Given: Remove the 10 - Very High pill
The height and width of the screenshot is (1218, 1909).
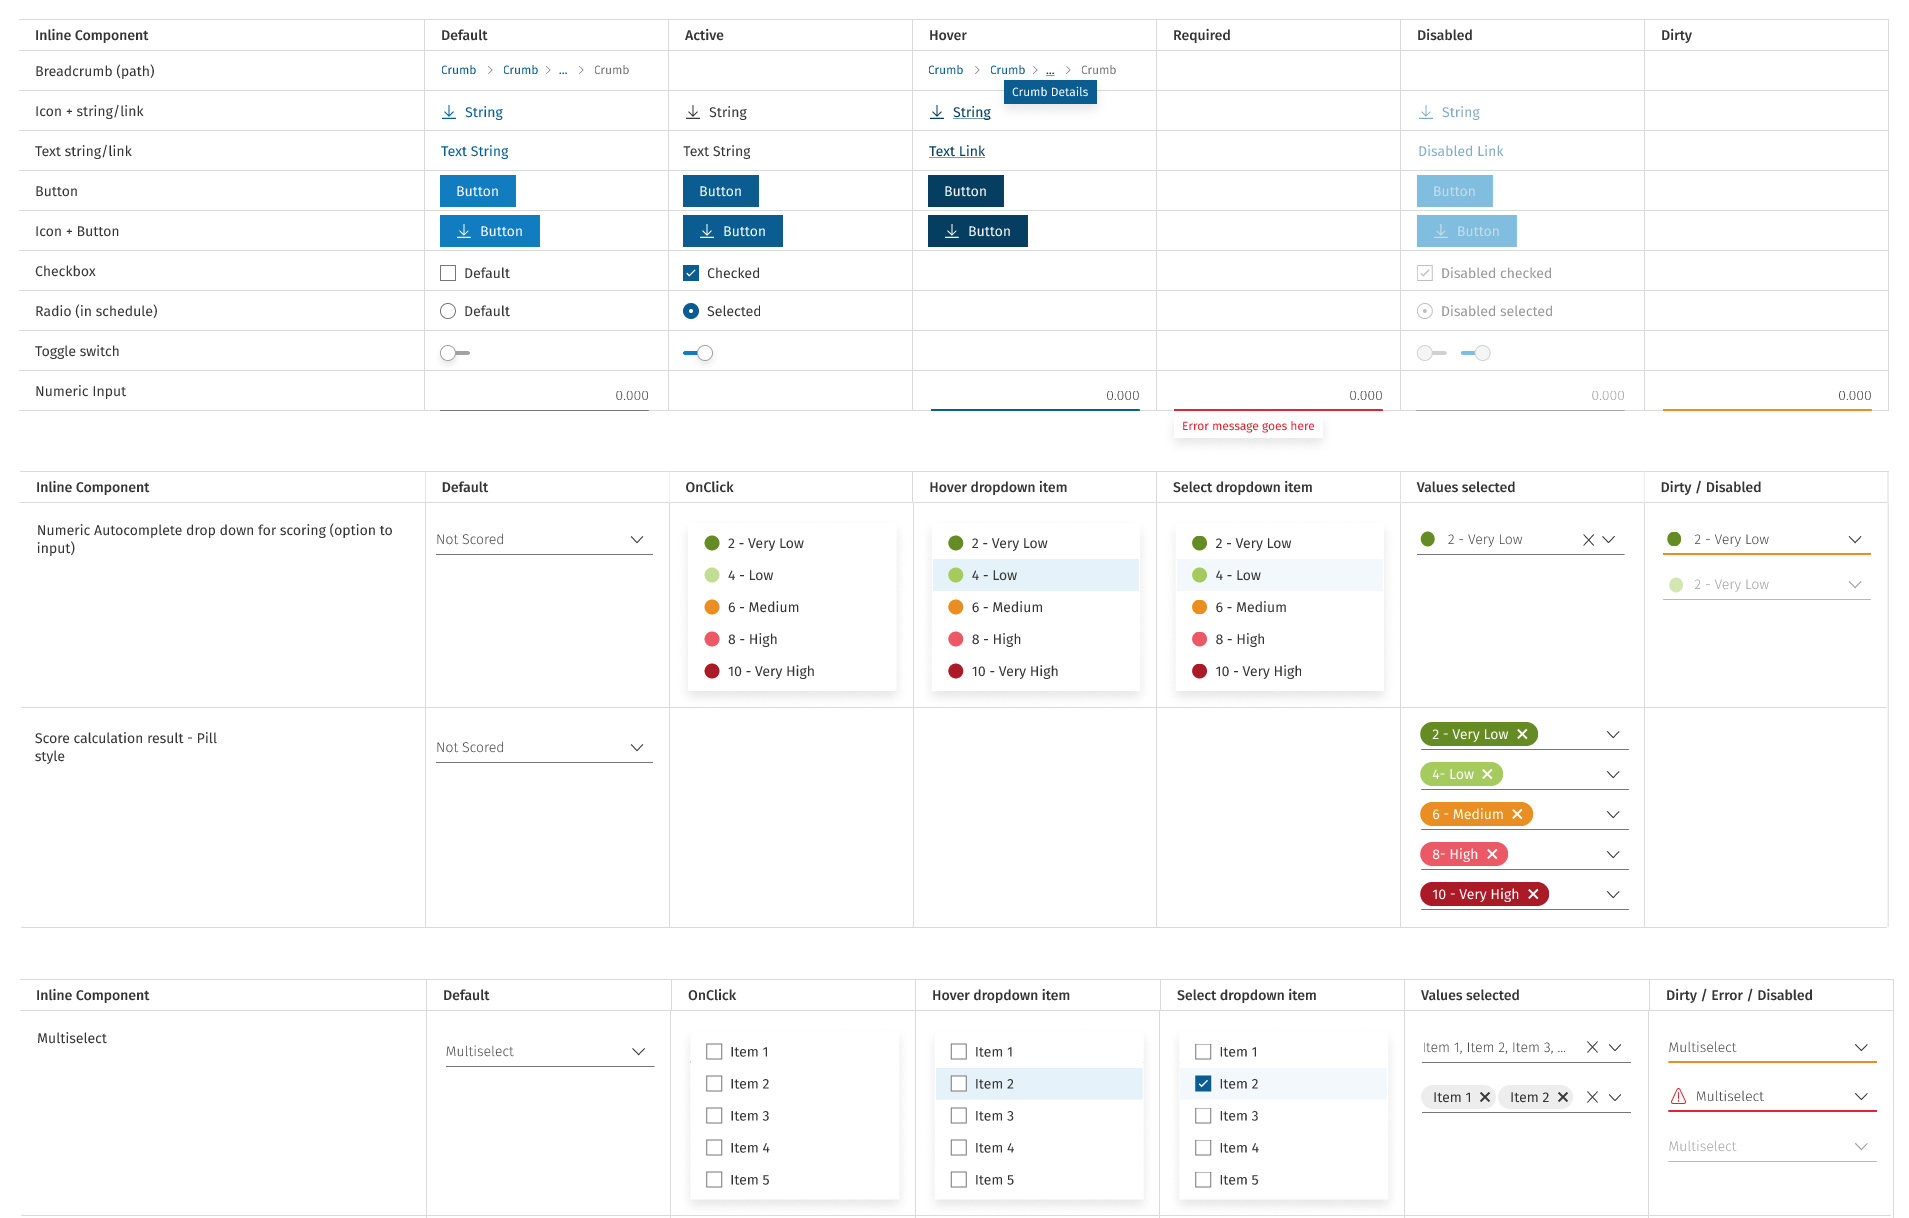Looking at the screenshot, I should (1533, 894).
